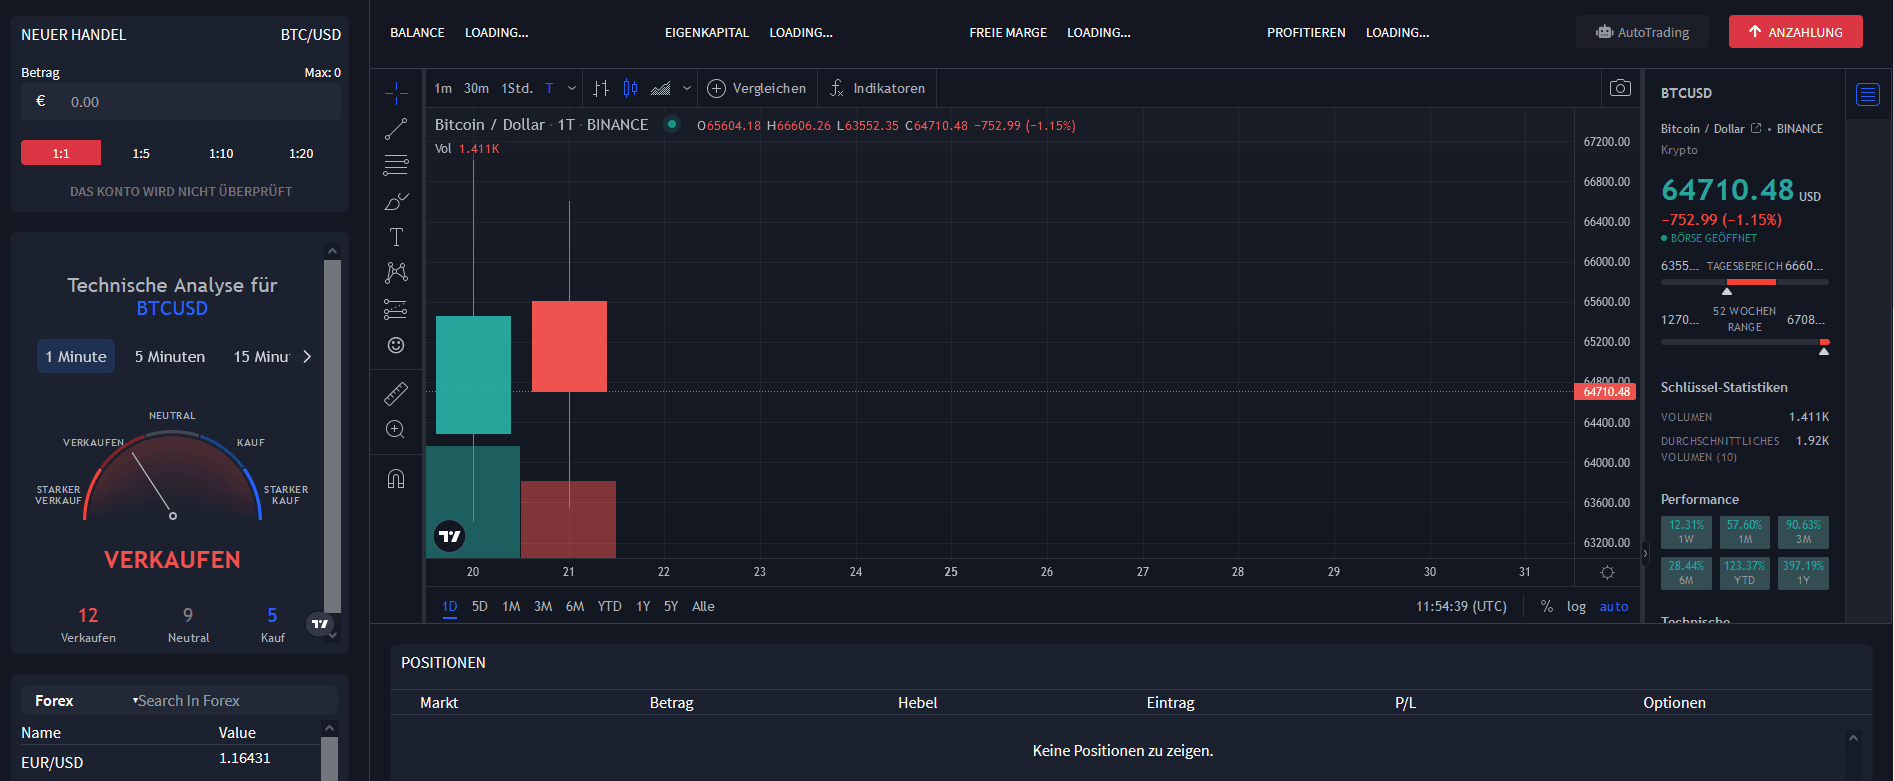Viewport: 1894px width, 781px height.
Task: Choose the 1m interval
Action: tap(443, 88)
